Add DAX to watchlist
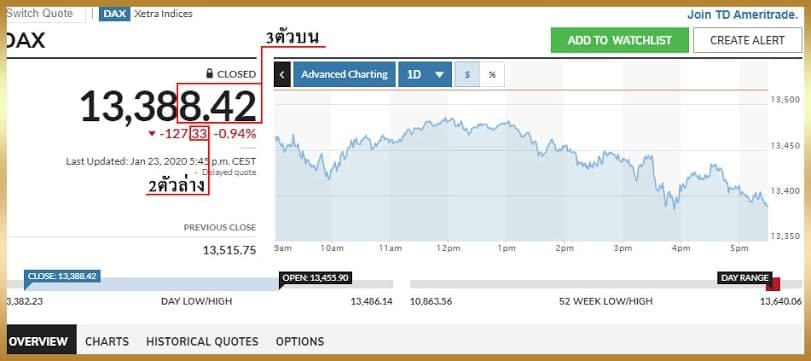811x361 pixels. (620, 40)
